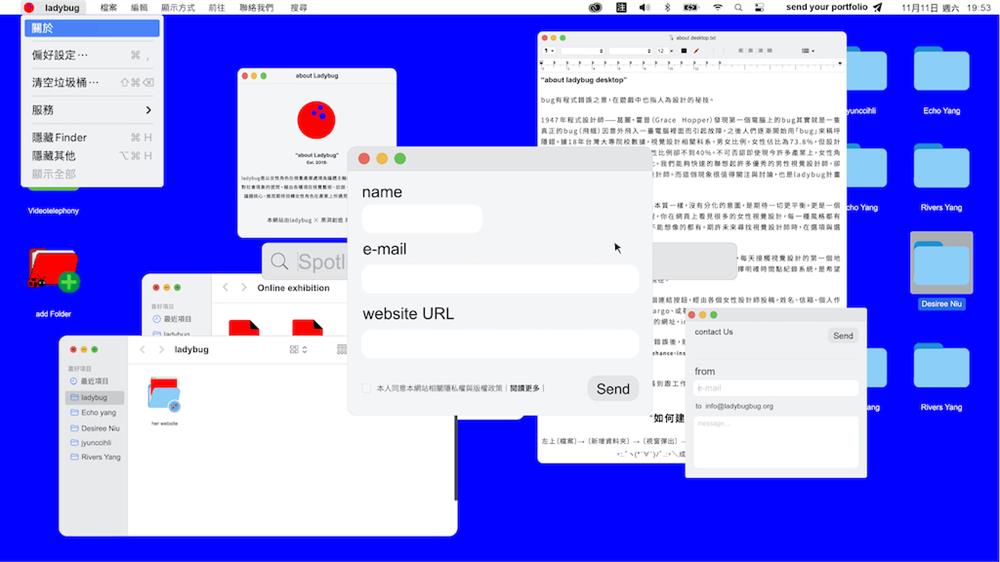Go back in the ladybug Finder window
Screen dimensions: 1000x562
pyautogui.click(x=143, y=350)
